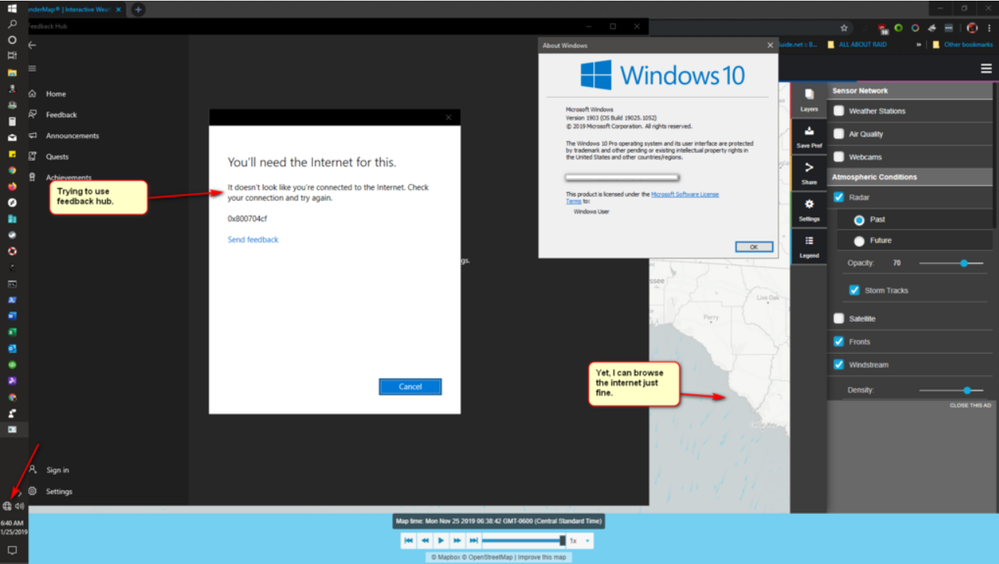
Task: Go back using Feedback Hub back arrow
Action: click(32, 45)
